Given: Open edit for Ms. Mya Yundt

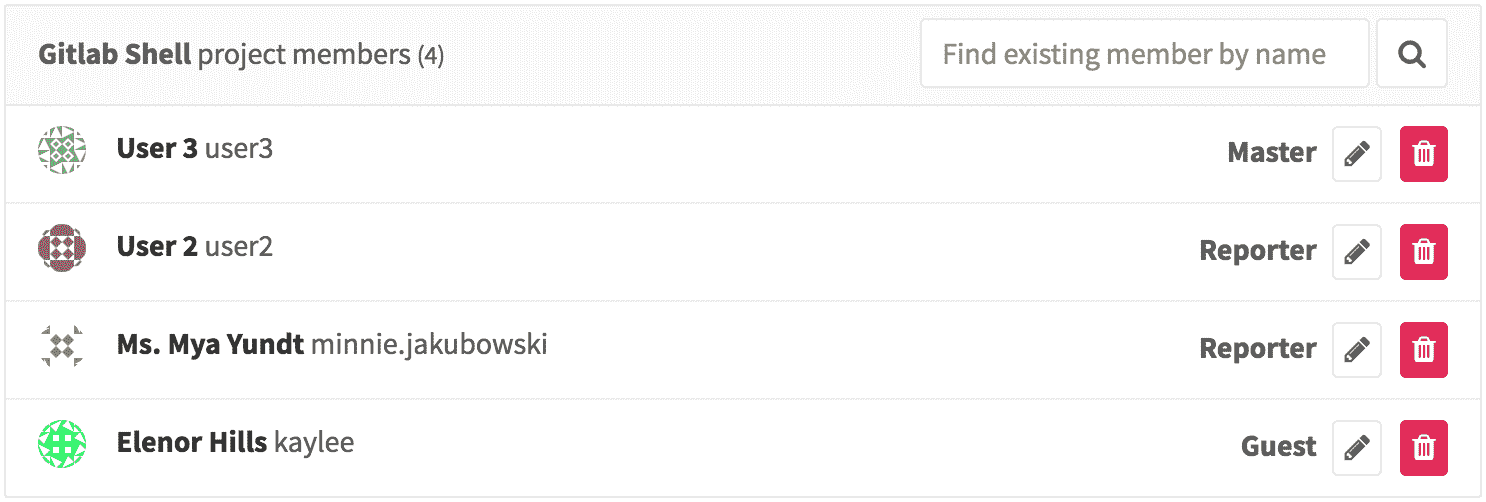Looking at the screenshot, I should click(1356, 350).
